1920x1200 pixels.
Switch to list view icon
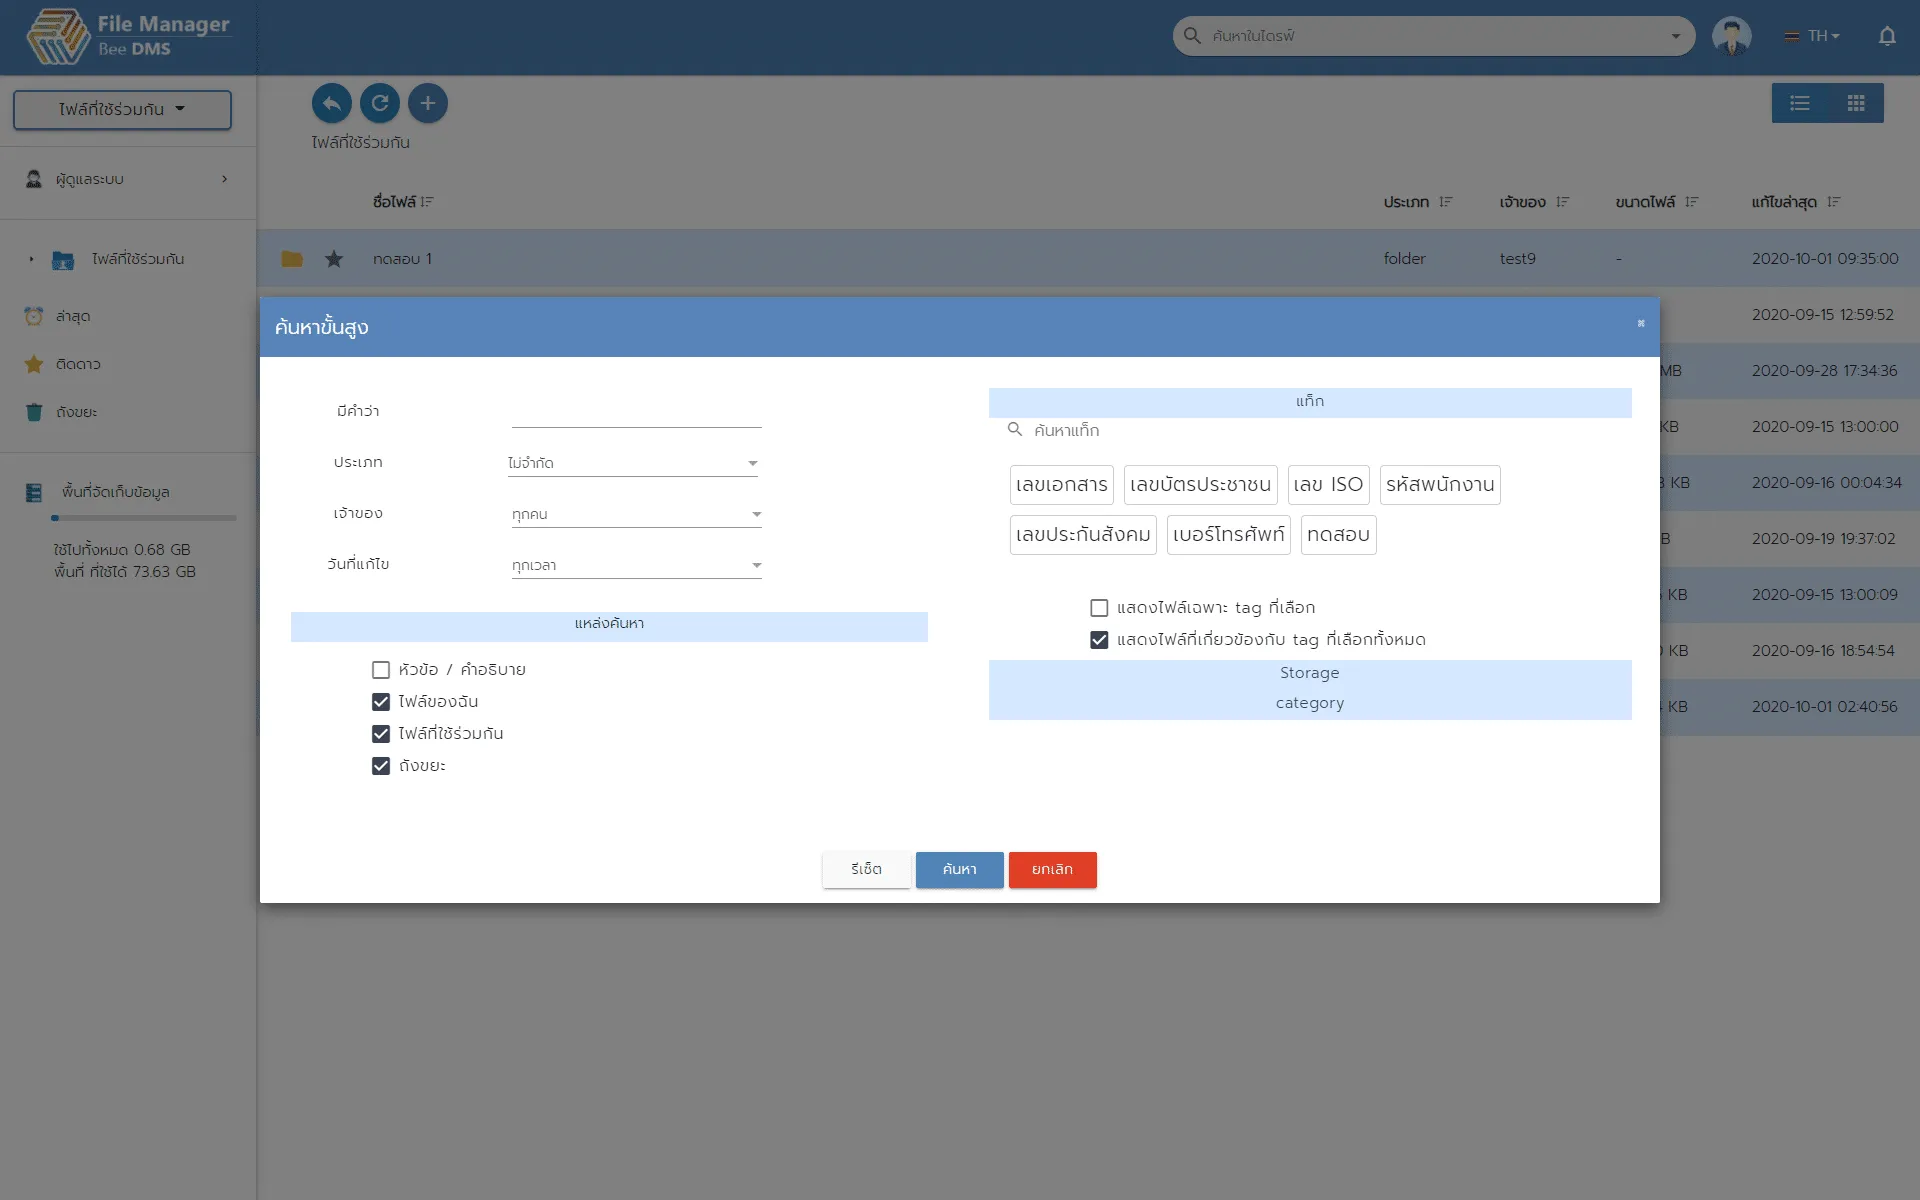[x=1800, y=103]
